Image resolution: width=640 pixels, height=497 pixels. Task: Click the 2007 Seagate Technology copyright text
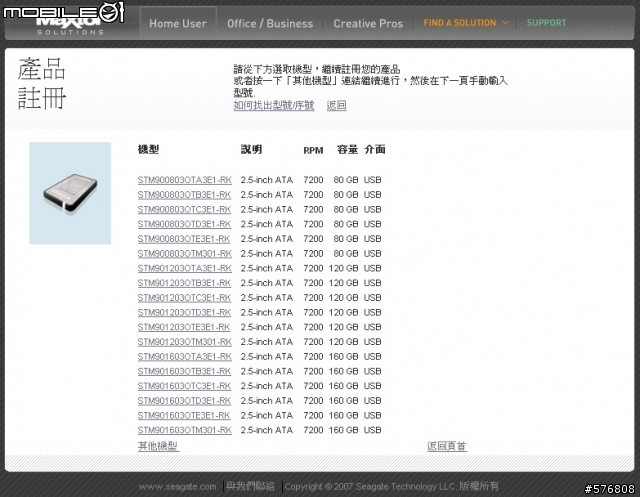[x=391, y=486]
